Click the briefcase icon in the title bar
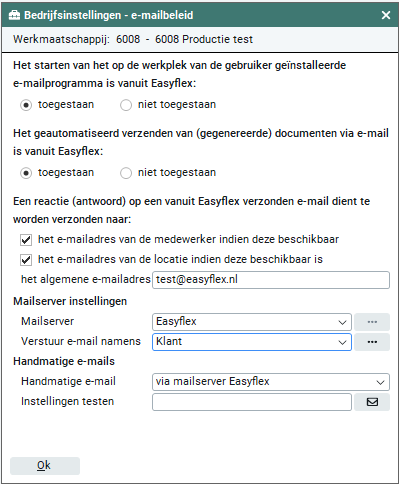This screenshot has width=400, height=484. point(14,15)
